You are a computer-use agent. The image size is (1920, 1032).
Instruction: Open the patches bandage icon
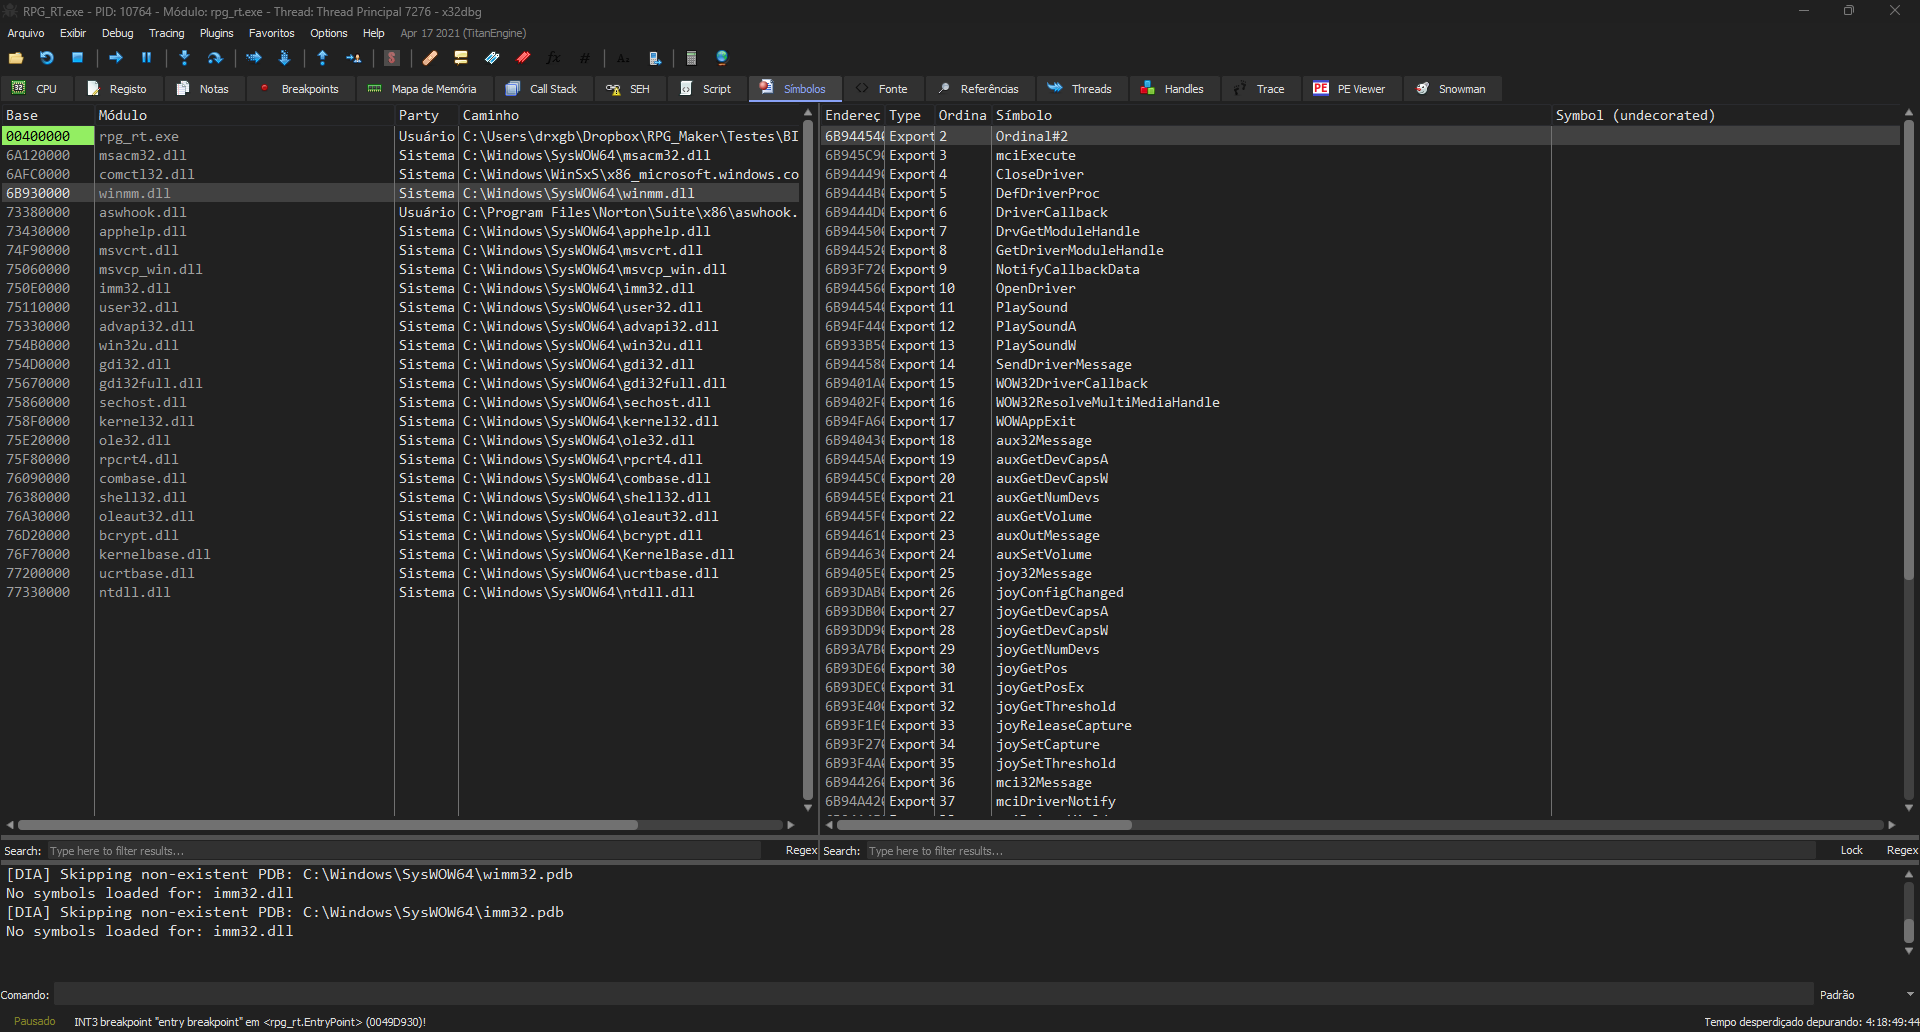(430, 58)
